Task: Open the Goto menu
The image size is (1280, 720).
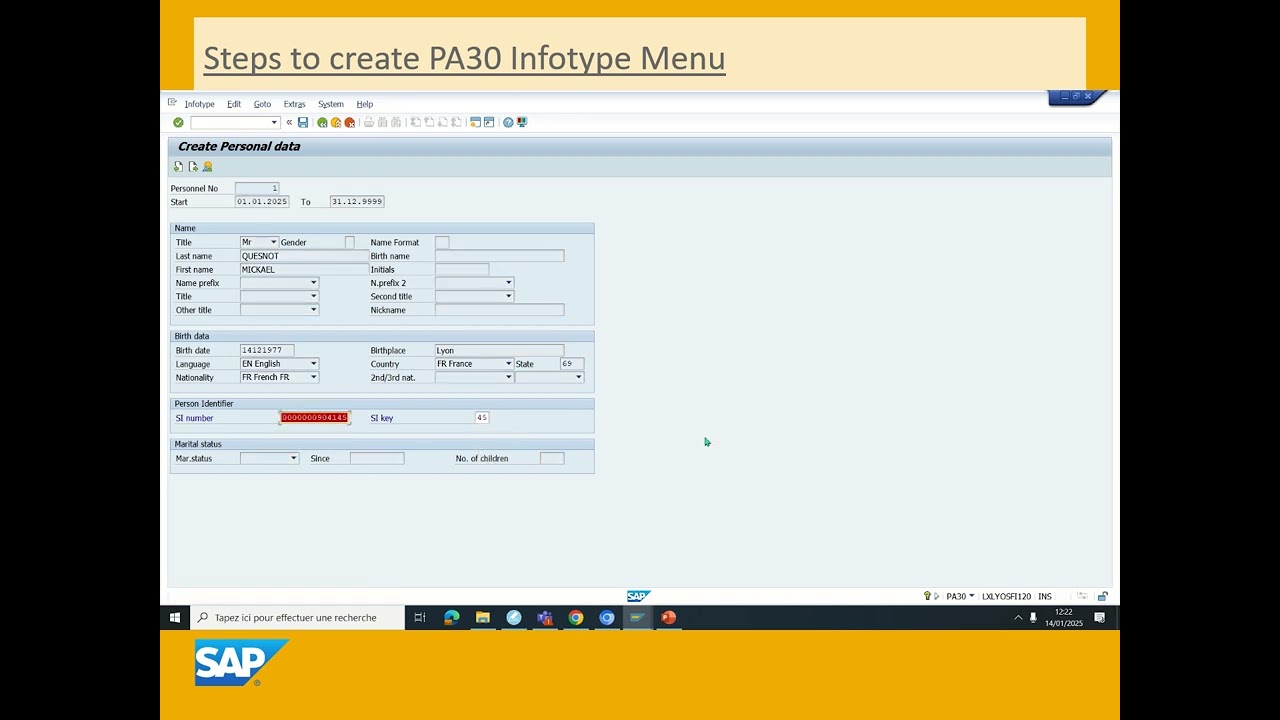Action: (x=262, y=104)
